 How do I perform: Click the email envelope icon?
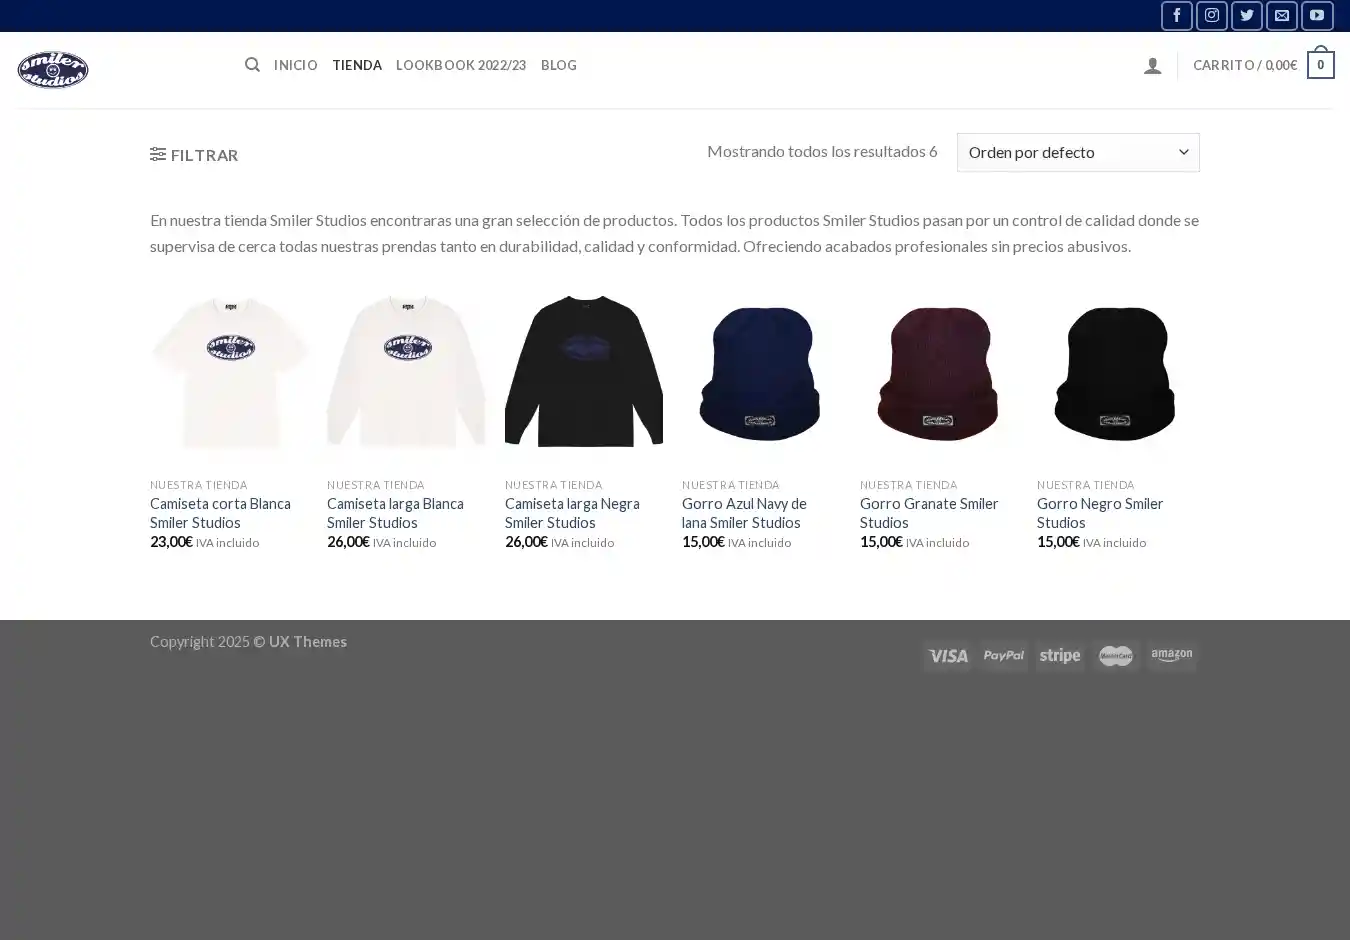(1281, 16)
